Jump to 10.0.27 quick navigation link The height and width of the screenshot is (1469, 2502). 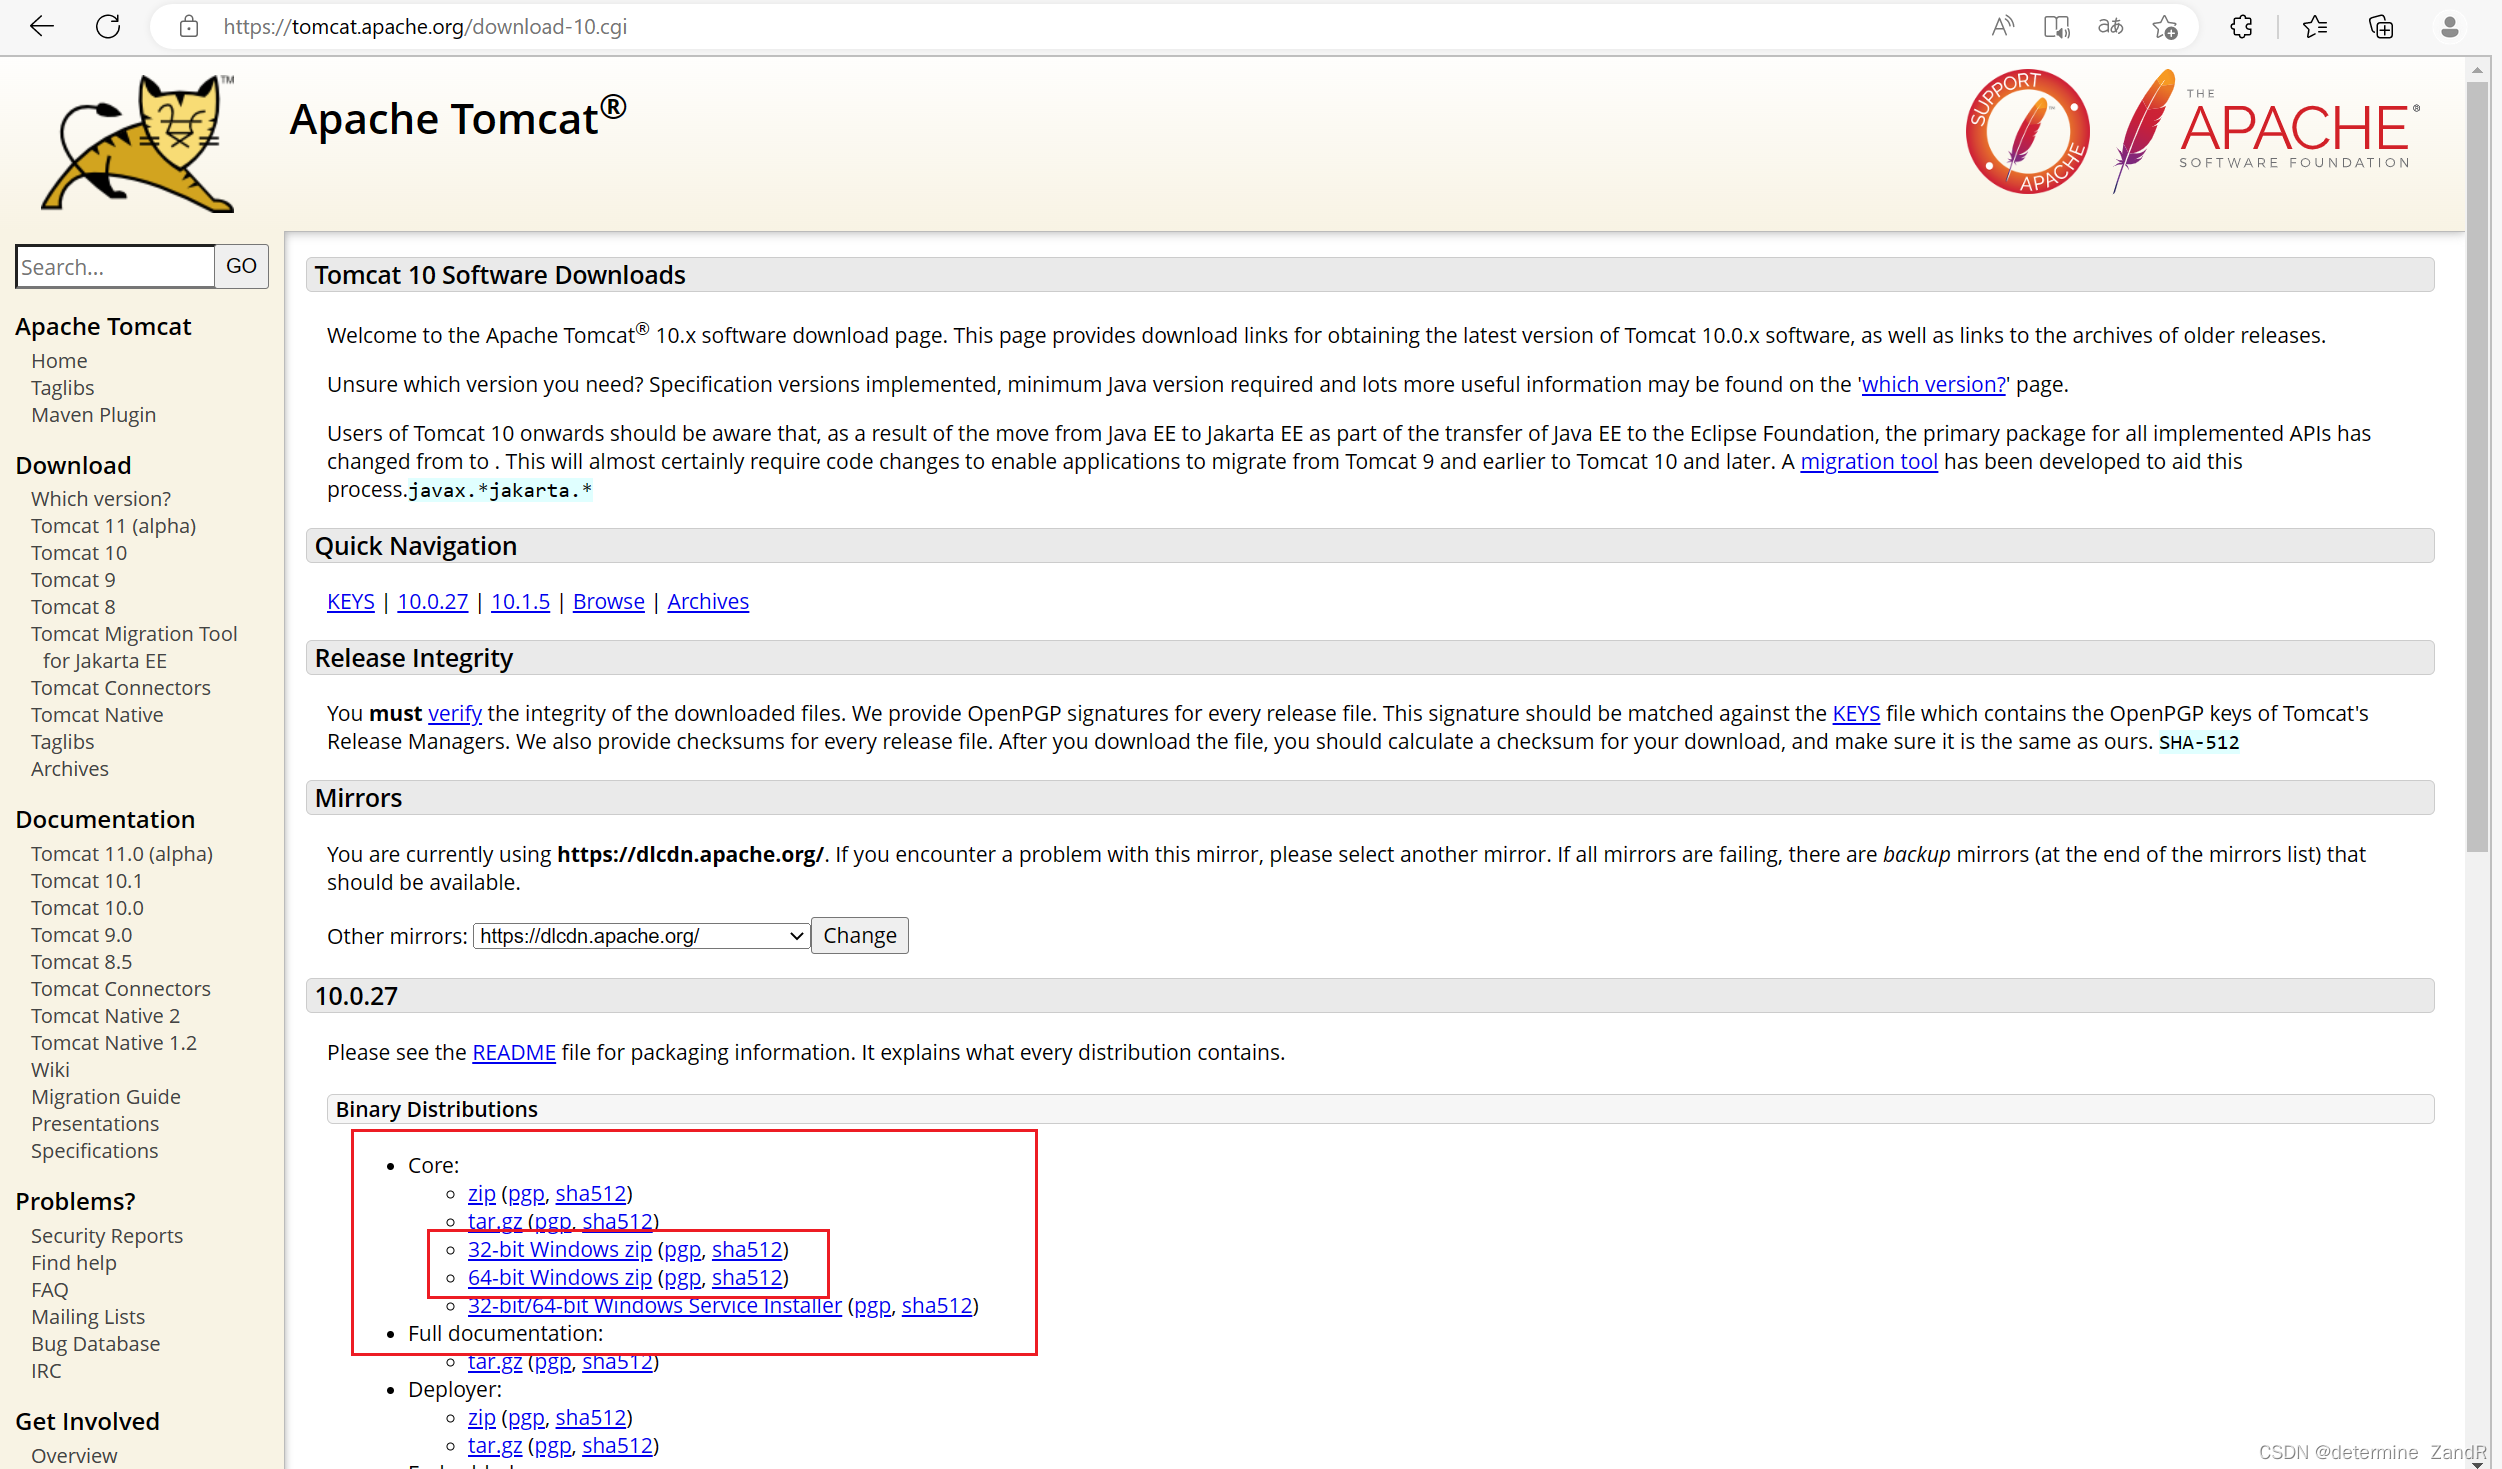point(432,601)
